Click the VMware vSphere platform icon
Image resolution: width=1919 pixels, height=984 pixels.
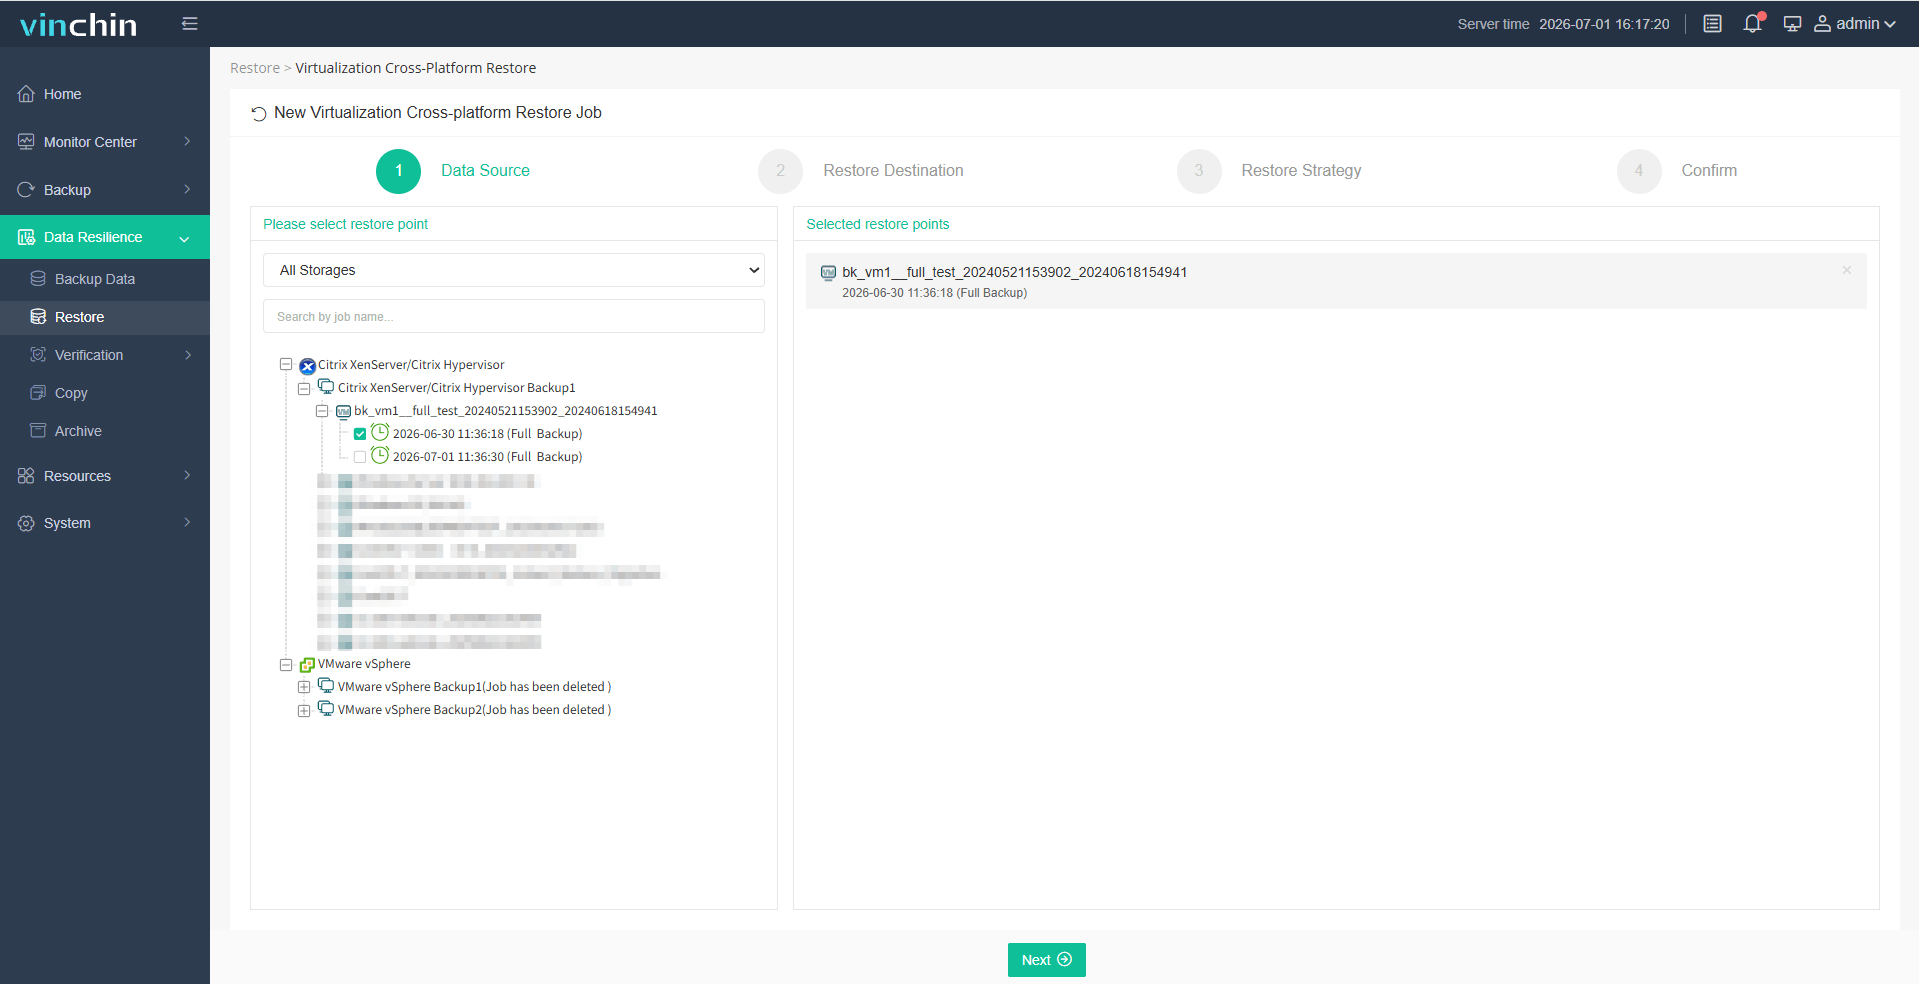(x=307, y=665)
